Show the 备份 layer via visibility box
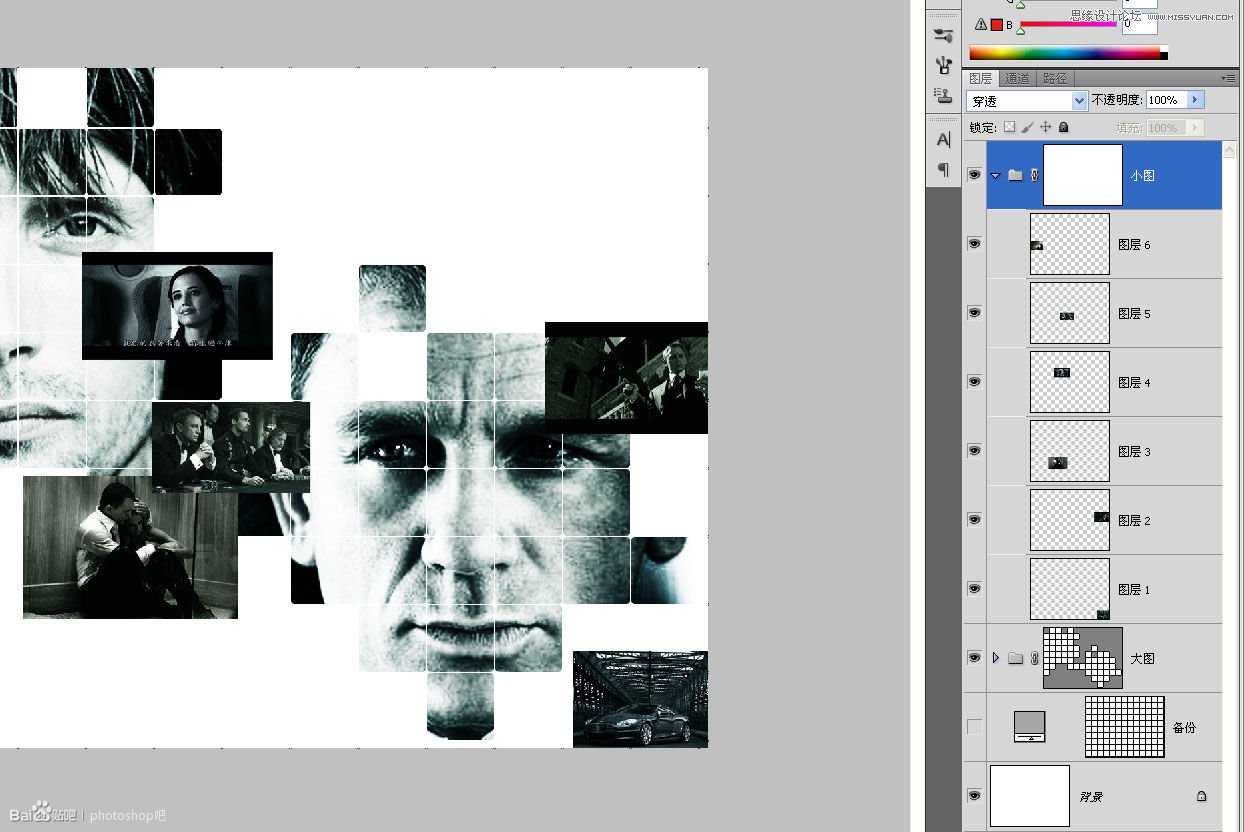This screenshot has width=1244, height=832. click(974, 727)
